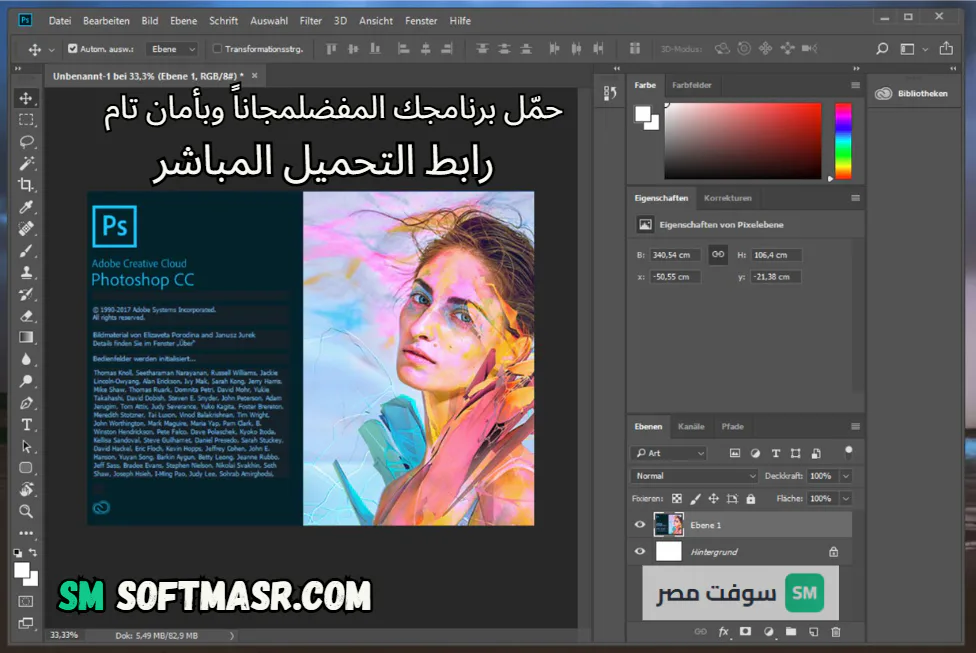976x653 pixels.
Task: Open the Normal blend mode dropdown
Action: pos(693,476)
